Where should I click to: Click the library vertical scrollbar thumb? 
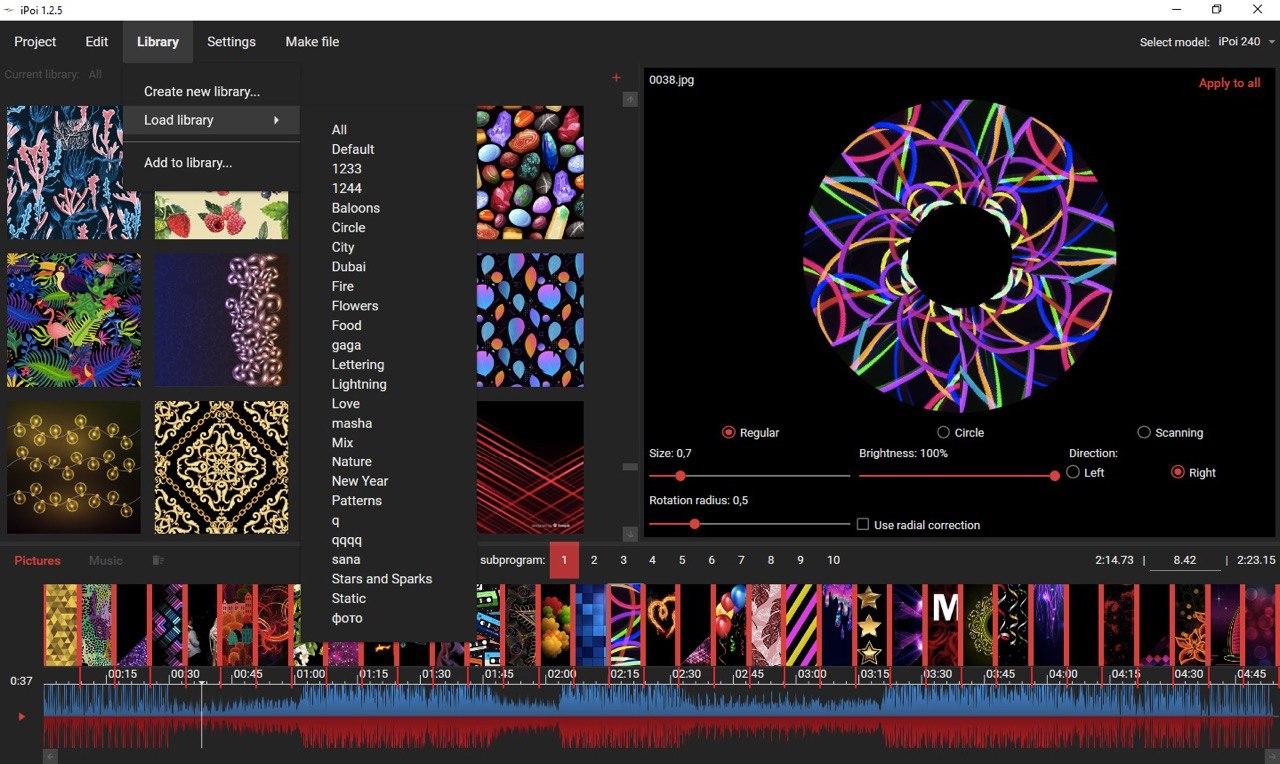630,467
